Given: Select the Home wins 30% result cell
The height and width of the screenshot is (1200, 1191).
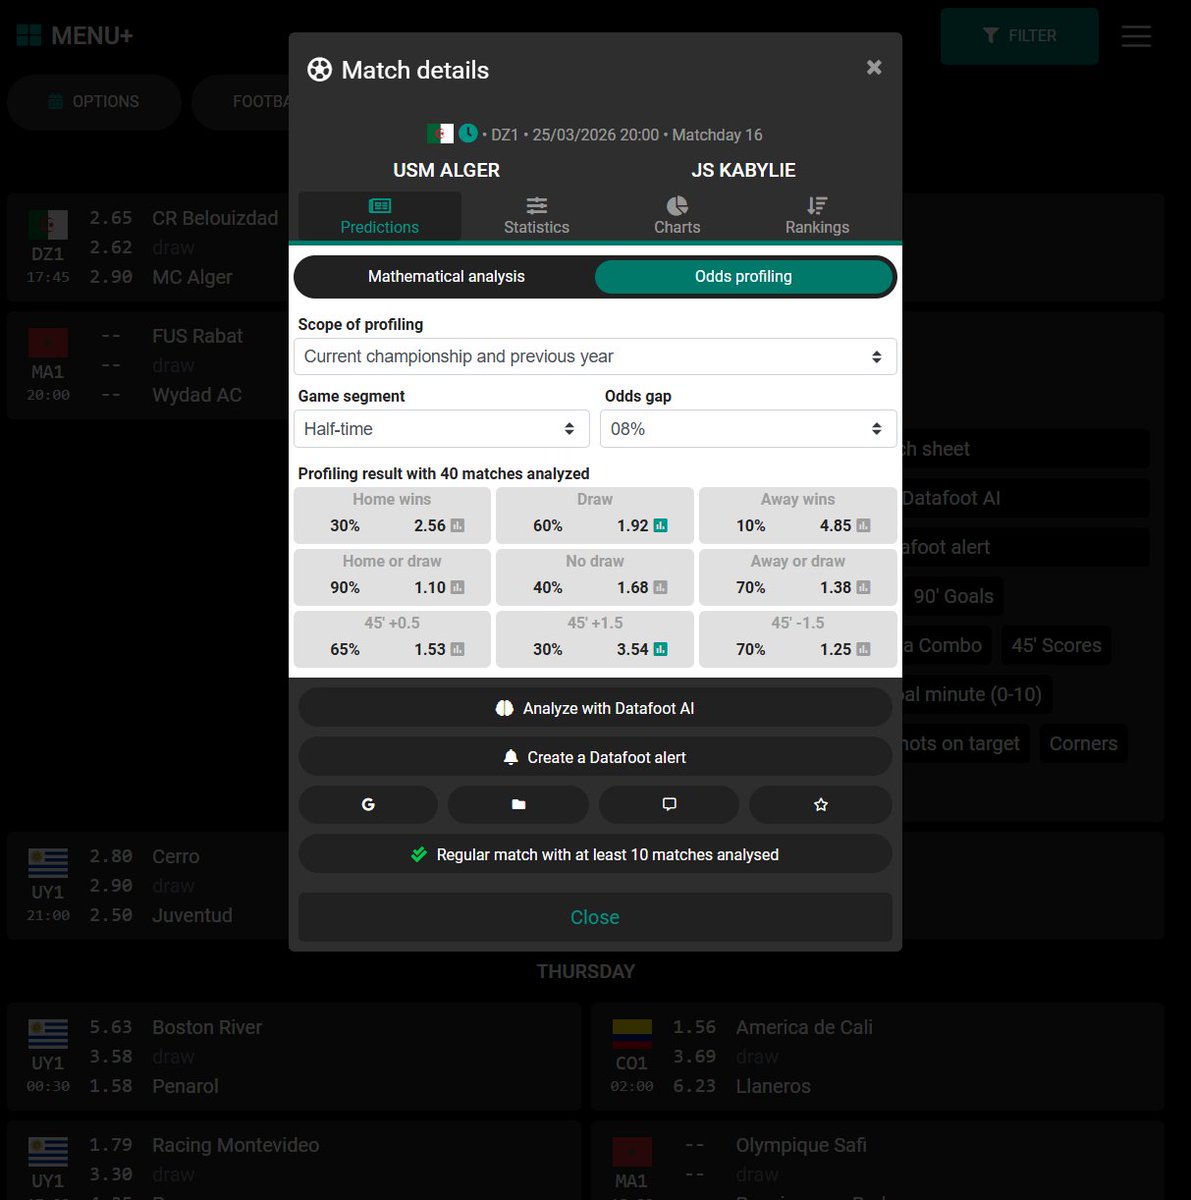Looking at the screenshot, I should click(392, 514).
